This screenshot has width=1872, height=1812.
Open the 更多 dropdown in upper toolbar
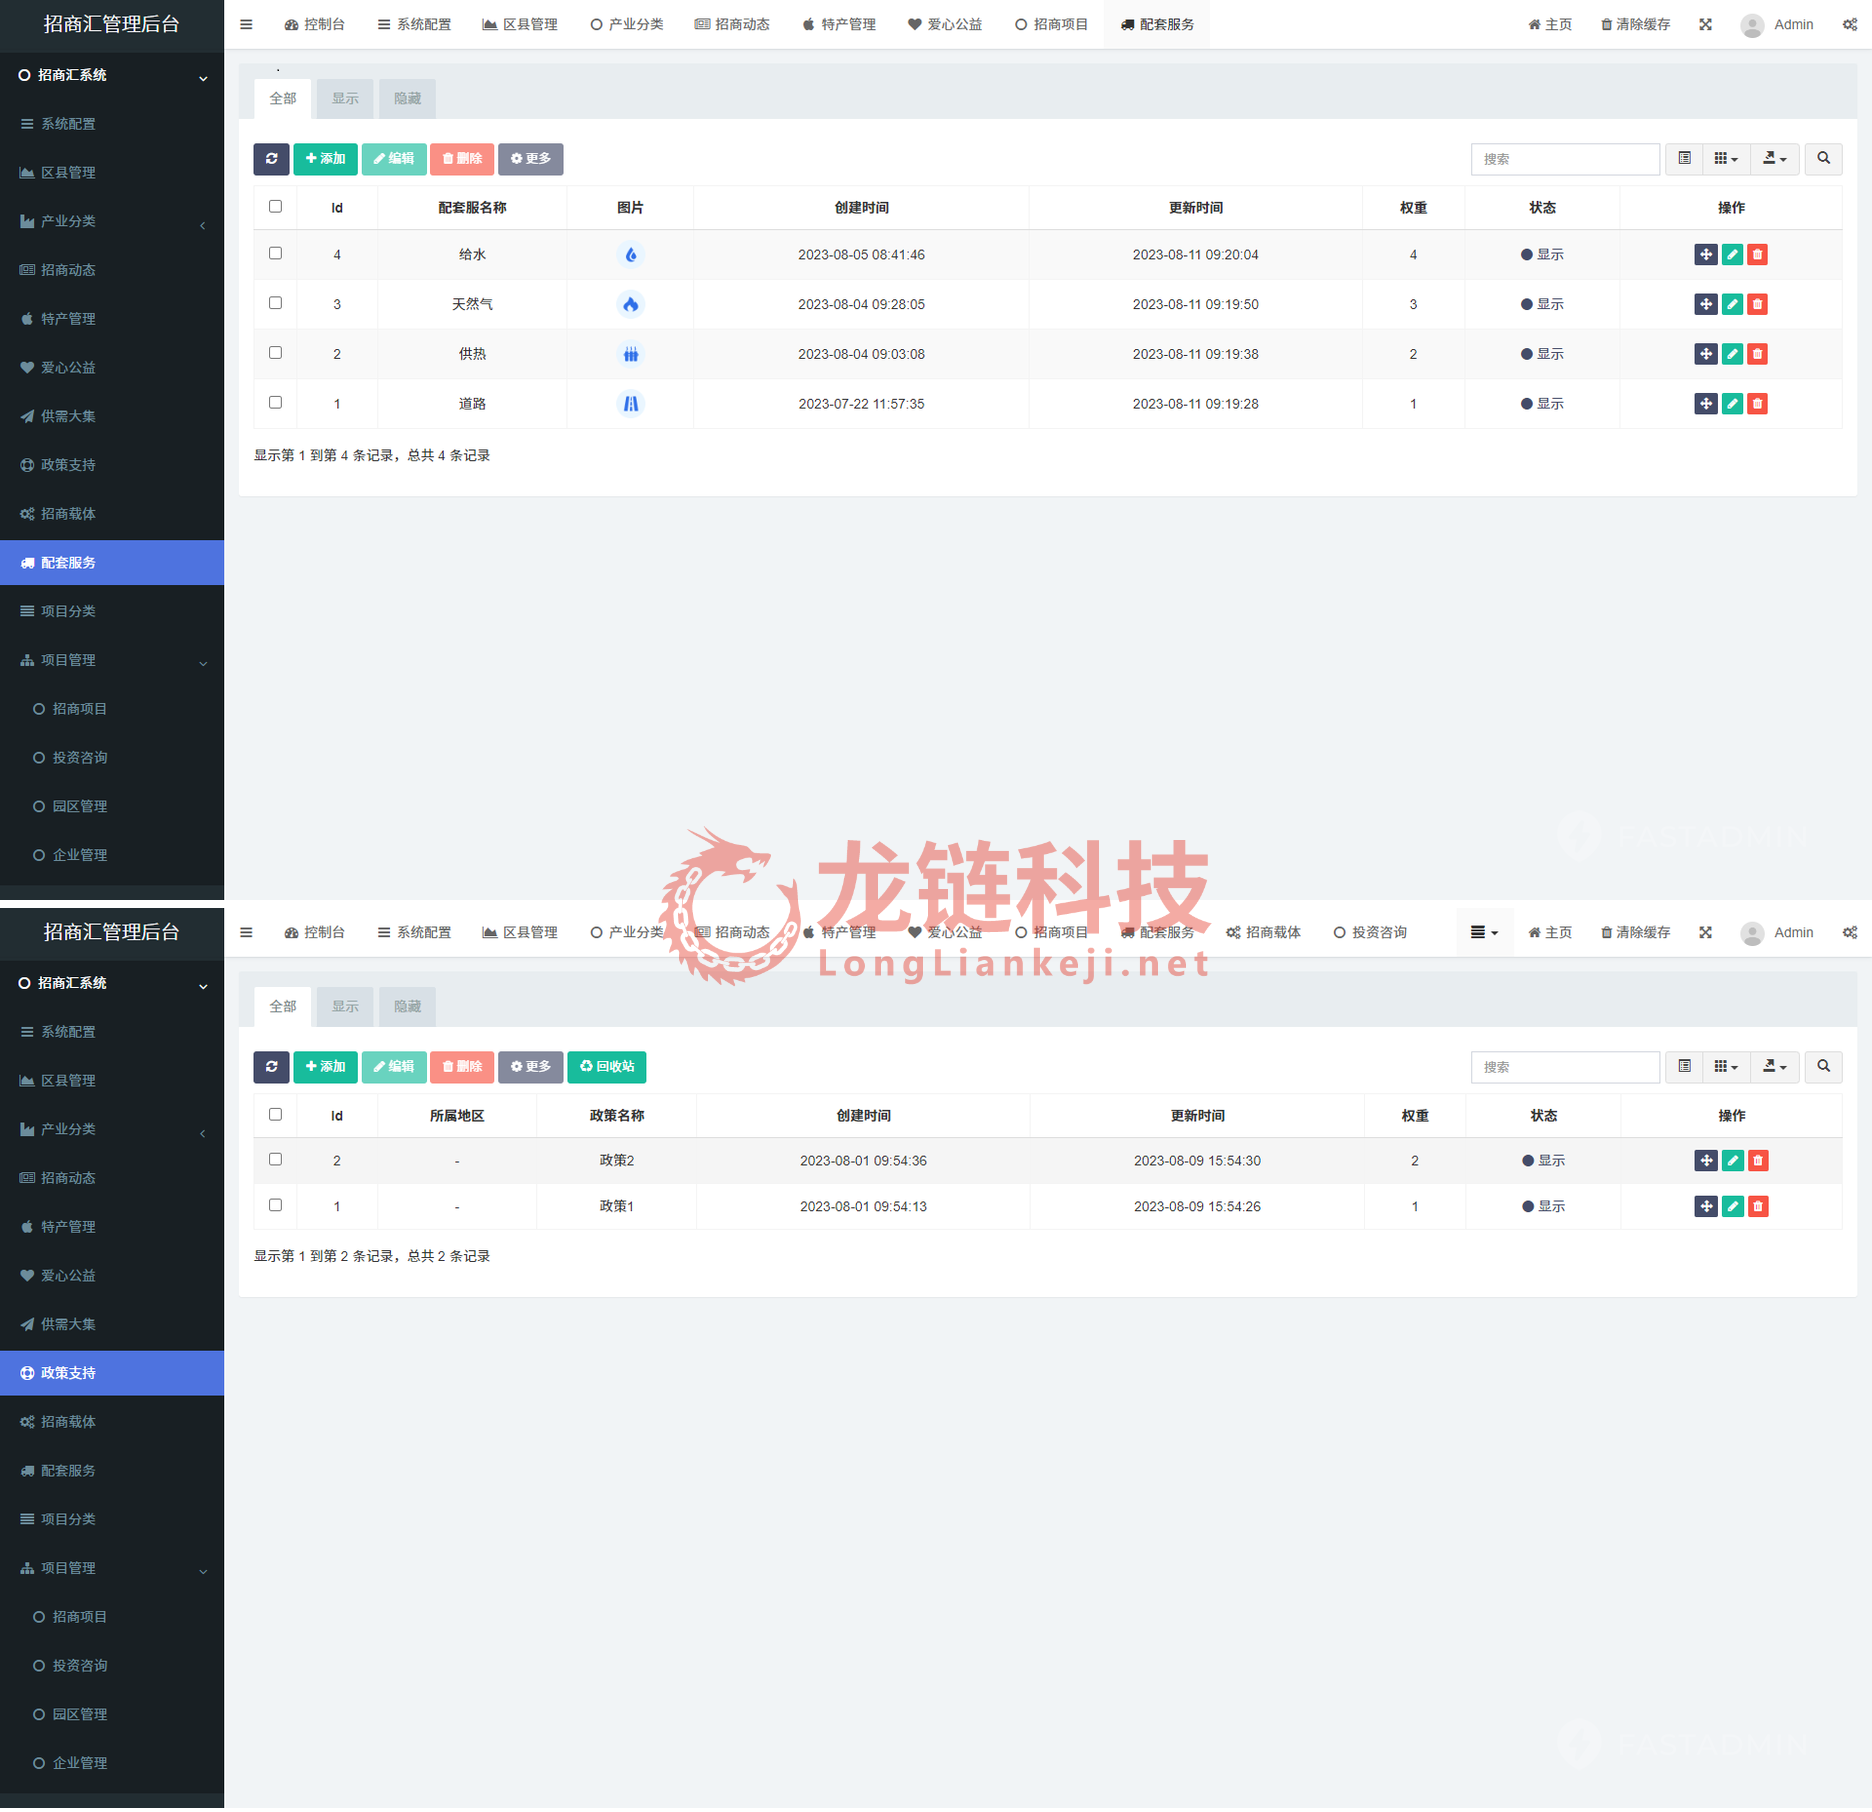pos(530,158)
